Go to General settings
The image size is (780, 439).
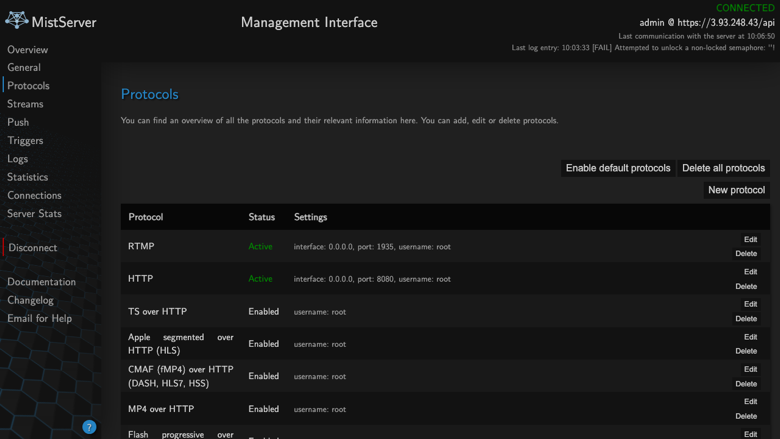[24, 68]
